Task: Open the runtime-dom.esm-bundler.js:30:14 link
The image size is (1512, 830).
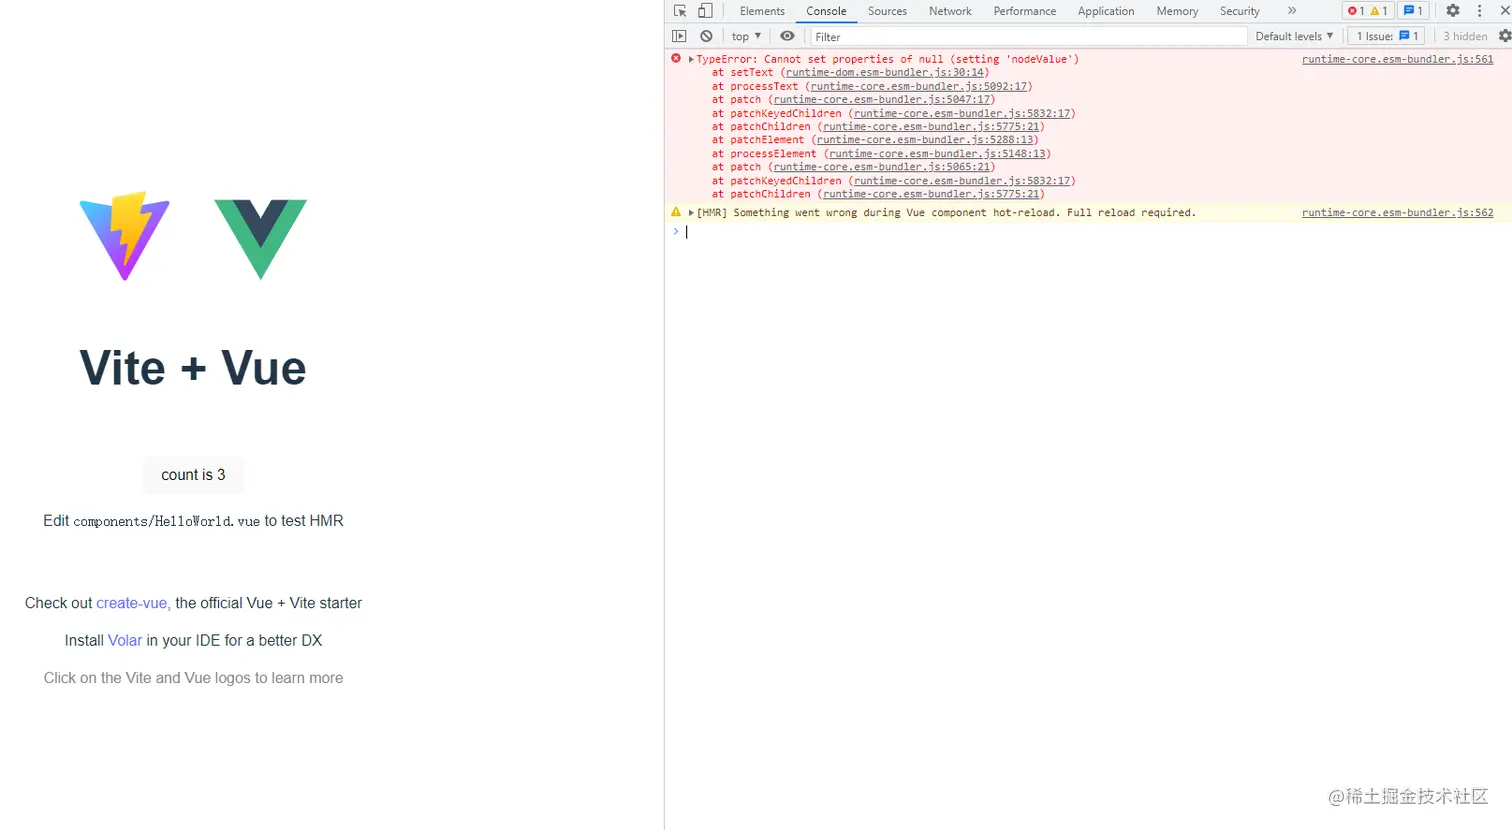Action: 884,73
